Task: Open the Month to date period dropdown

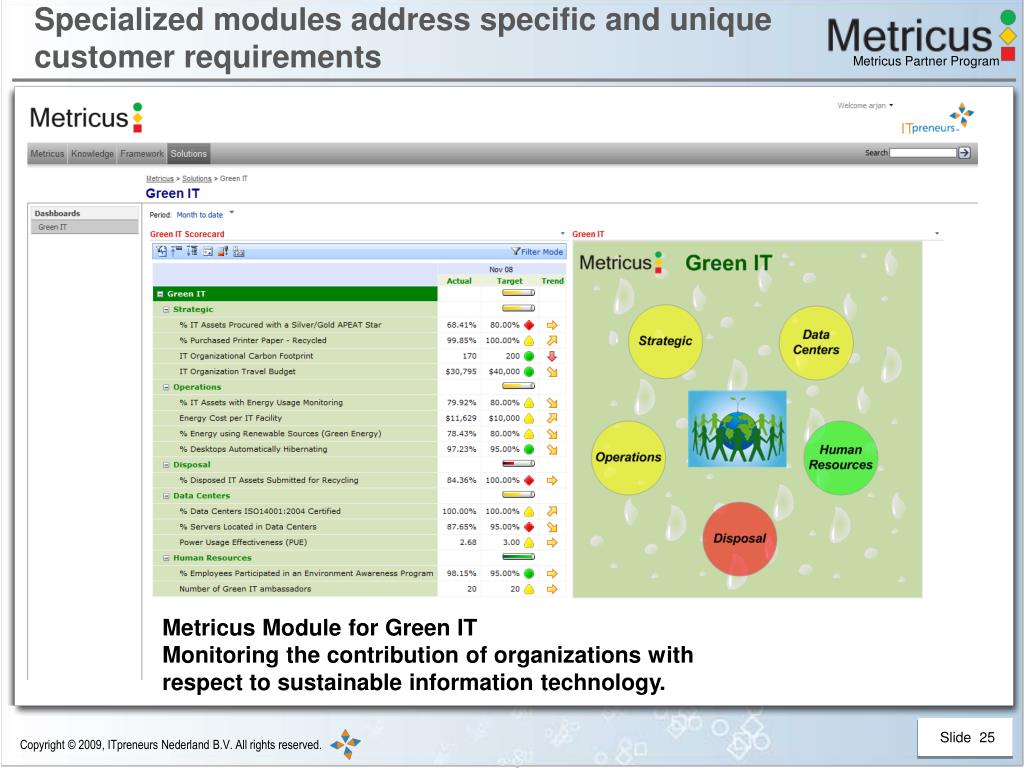Action: click(x=204, y=215)
